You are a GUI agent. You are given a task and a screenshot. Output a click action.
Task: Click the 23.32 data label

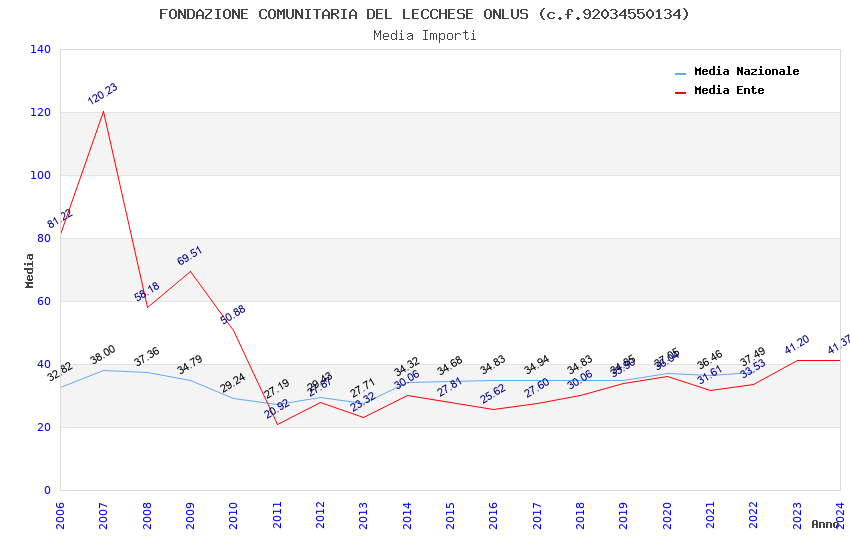pos(363,402)
